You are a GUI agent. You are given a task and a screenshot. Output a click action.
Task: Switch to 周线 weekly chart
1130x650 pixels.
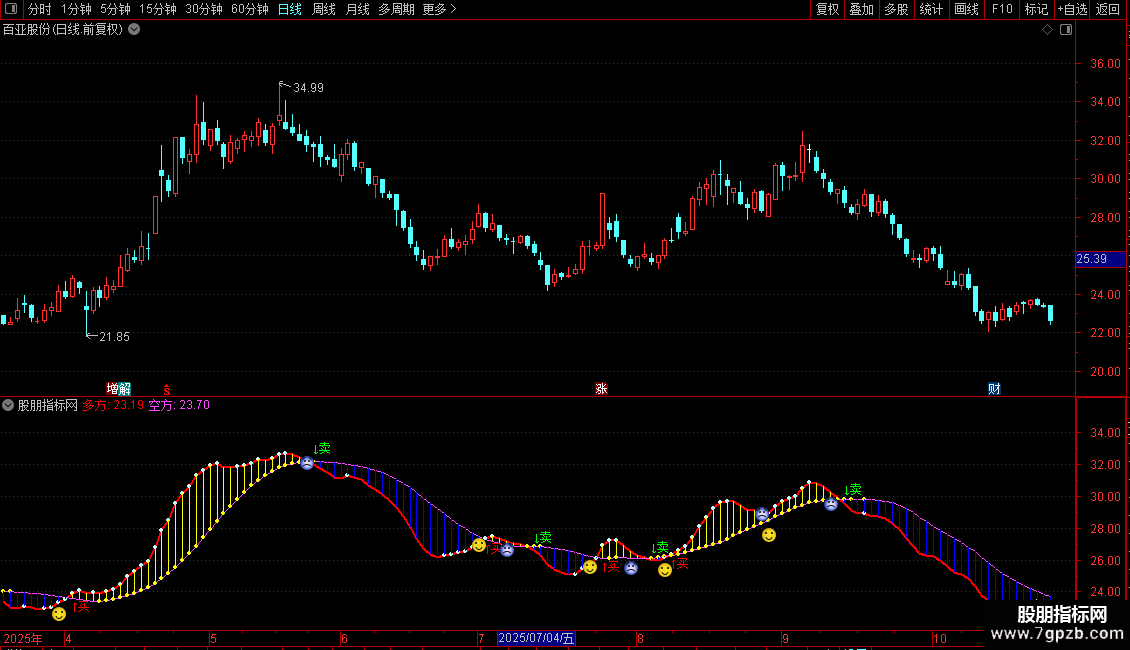point(324,9)
